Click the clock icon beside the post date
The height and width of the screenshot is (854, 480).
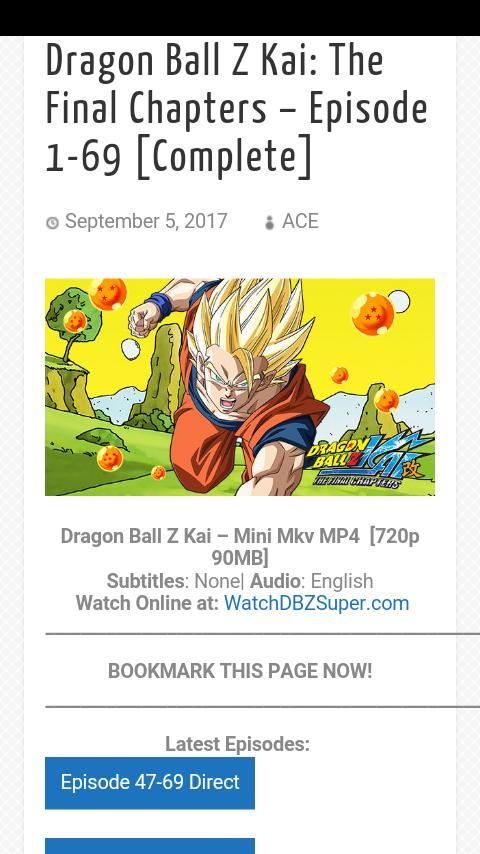(52, 222)
